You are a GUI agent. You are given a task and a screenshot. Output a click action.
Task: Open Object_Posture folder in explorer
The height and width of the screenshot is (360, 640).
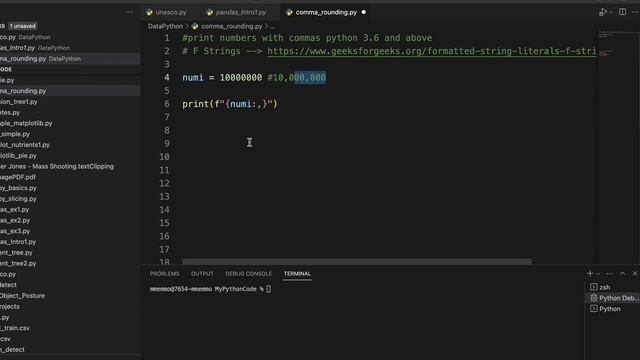pos(22,296)
